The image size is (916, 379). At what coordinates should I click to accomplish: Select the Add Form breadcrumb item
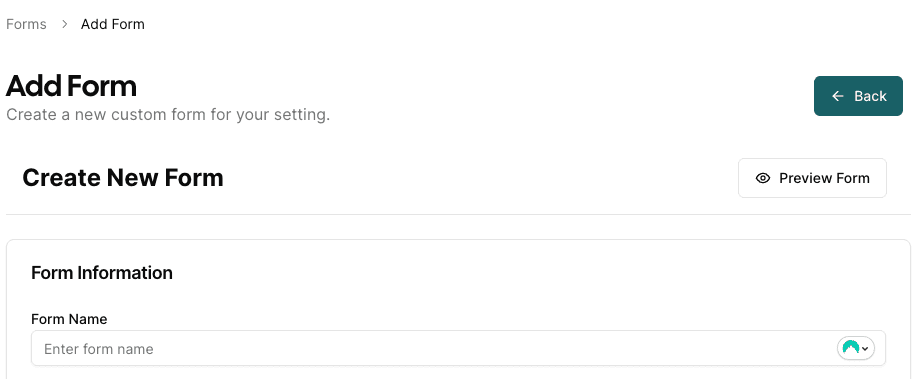[x=113, y=25]
